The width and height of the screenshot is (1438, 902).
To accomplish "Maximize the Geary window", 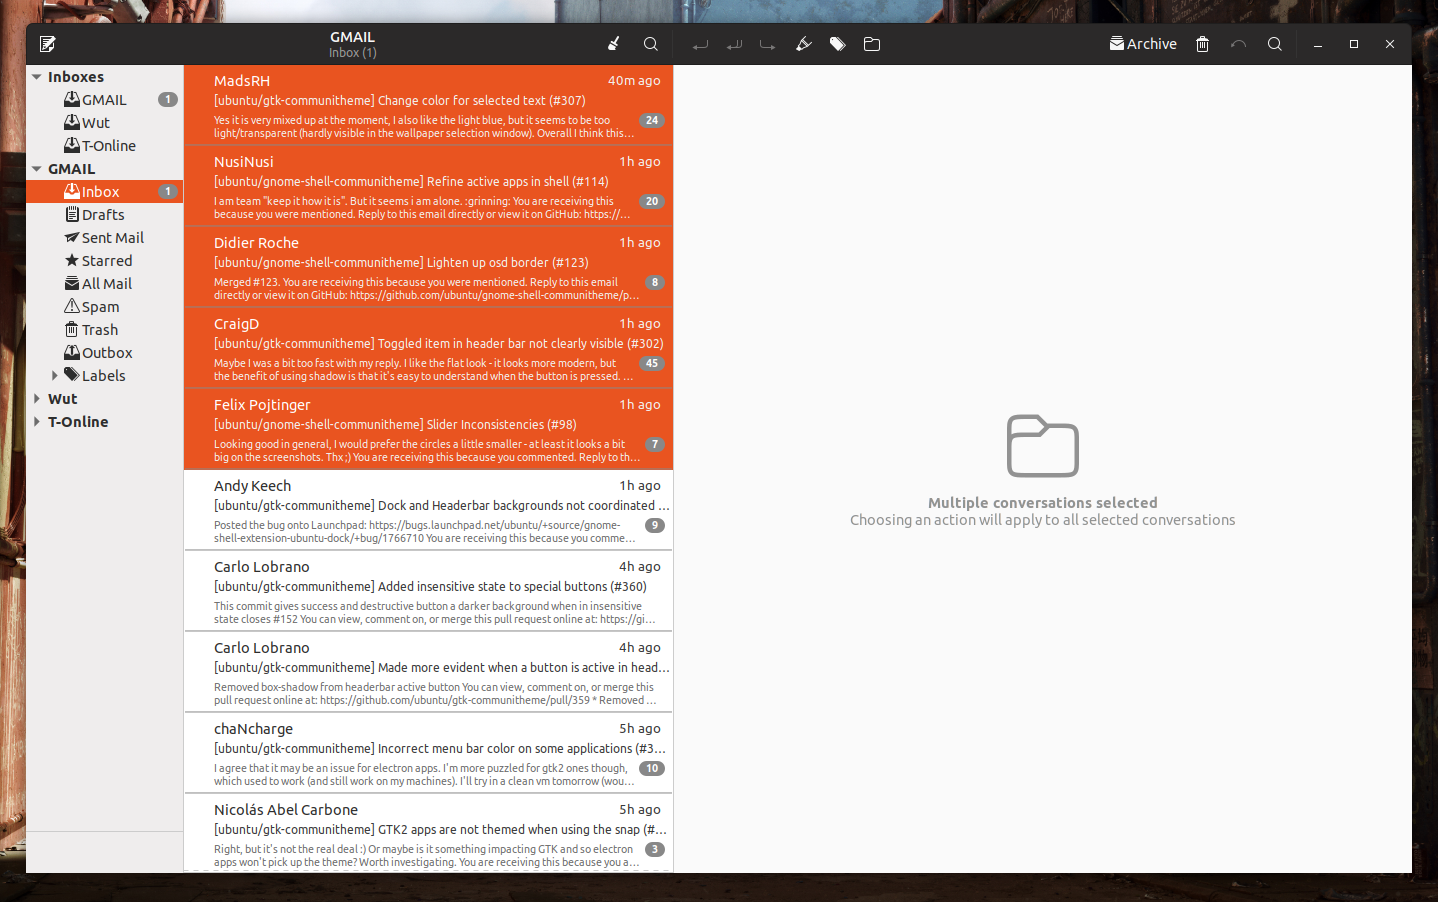I will [x=1354, y=44].
